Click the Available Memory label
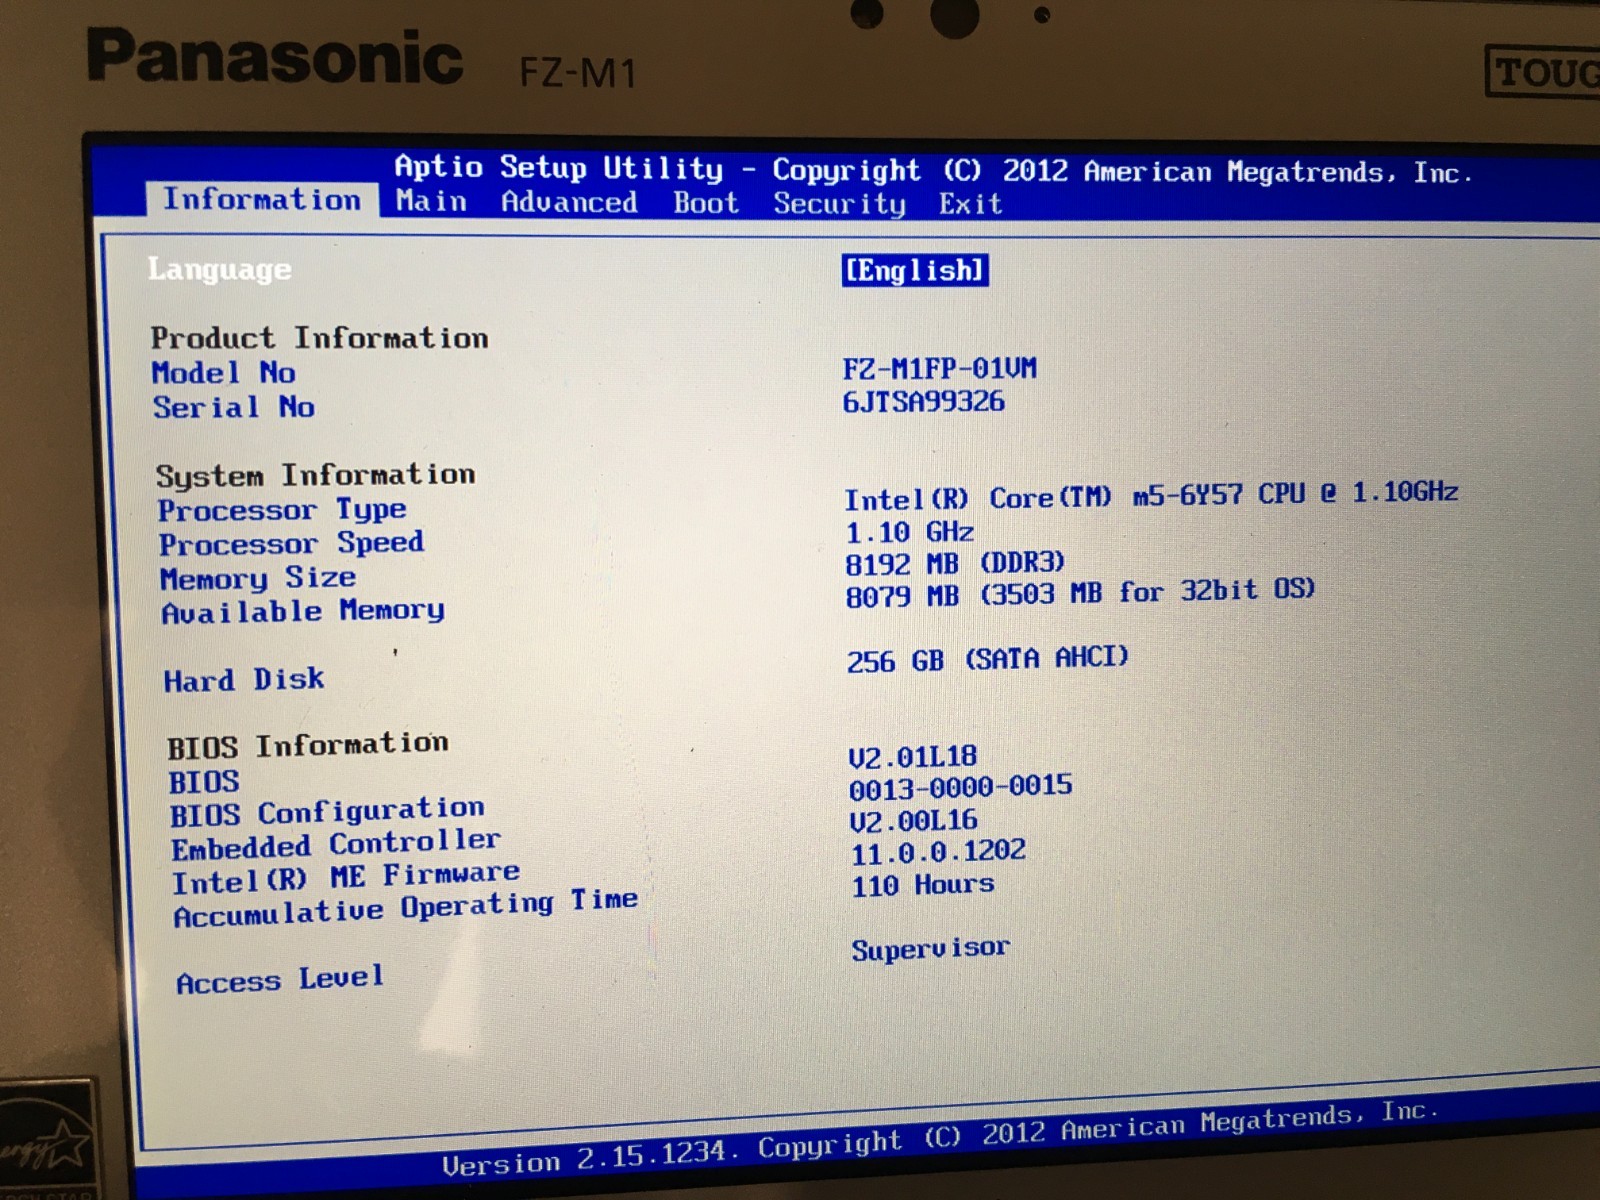 (303, 612)
